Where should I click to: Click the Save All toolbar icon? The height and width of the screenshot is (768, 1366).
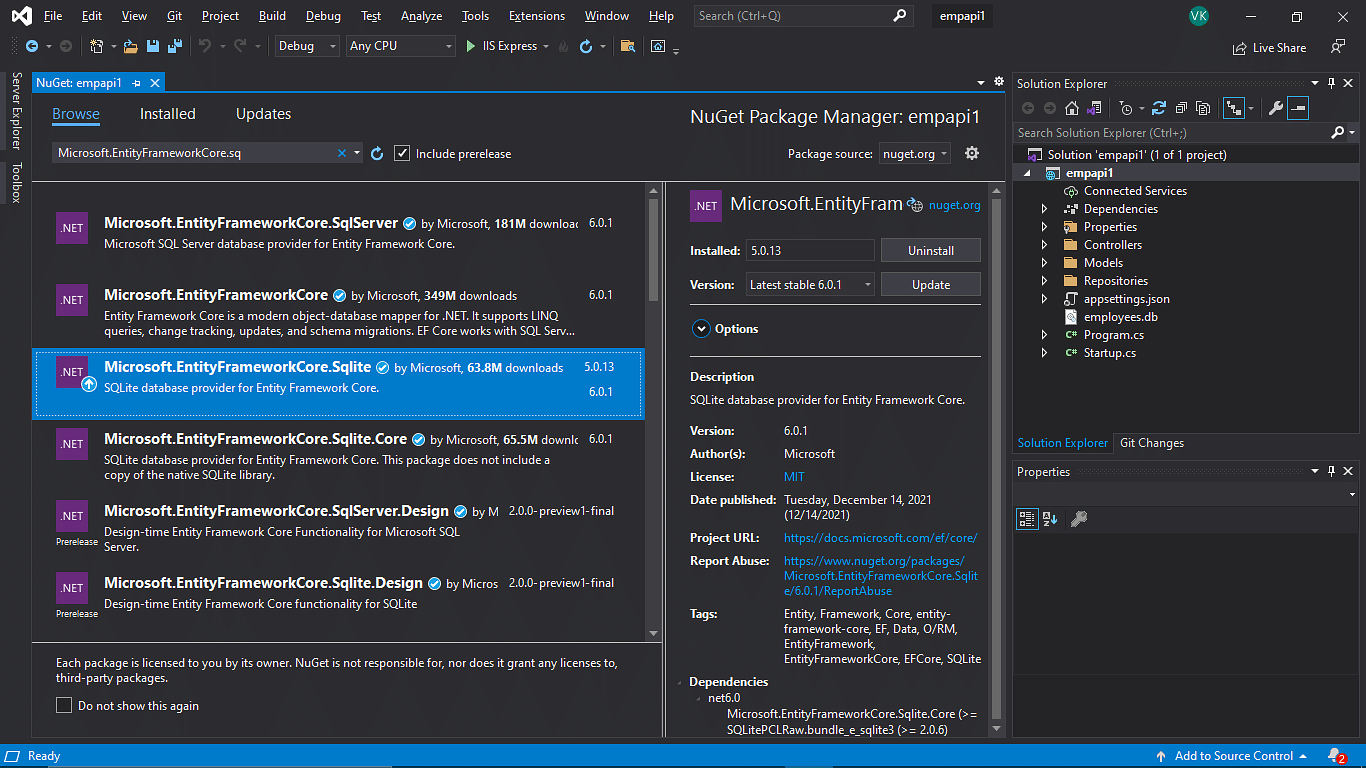pos(175,46)
